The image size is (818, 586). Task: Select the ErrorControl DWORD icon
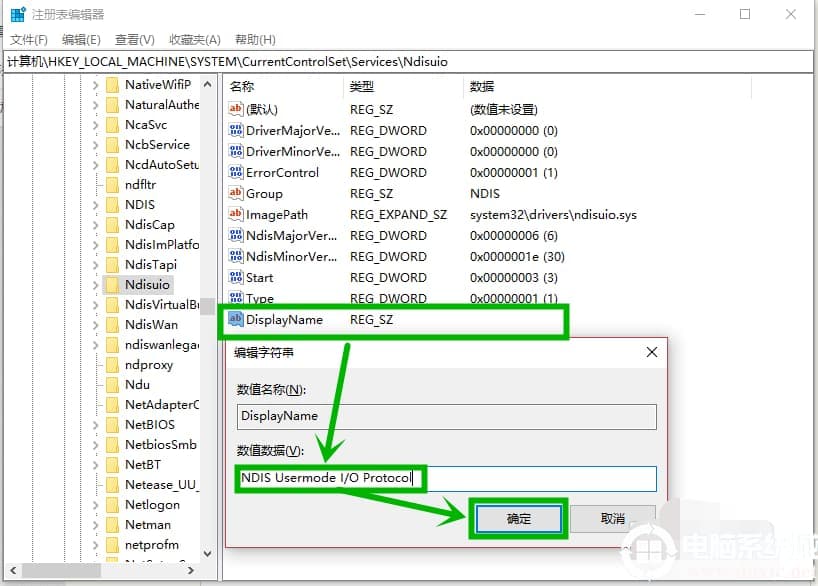236,172
